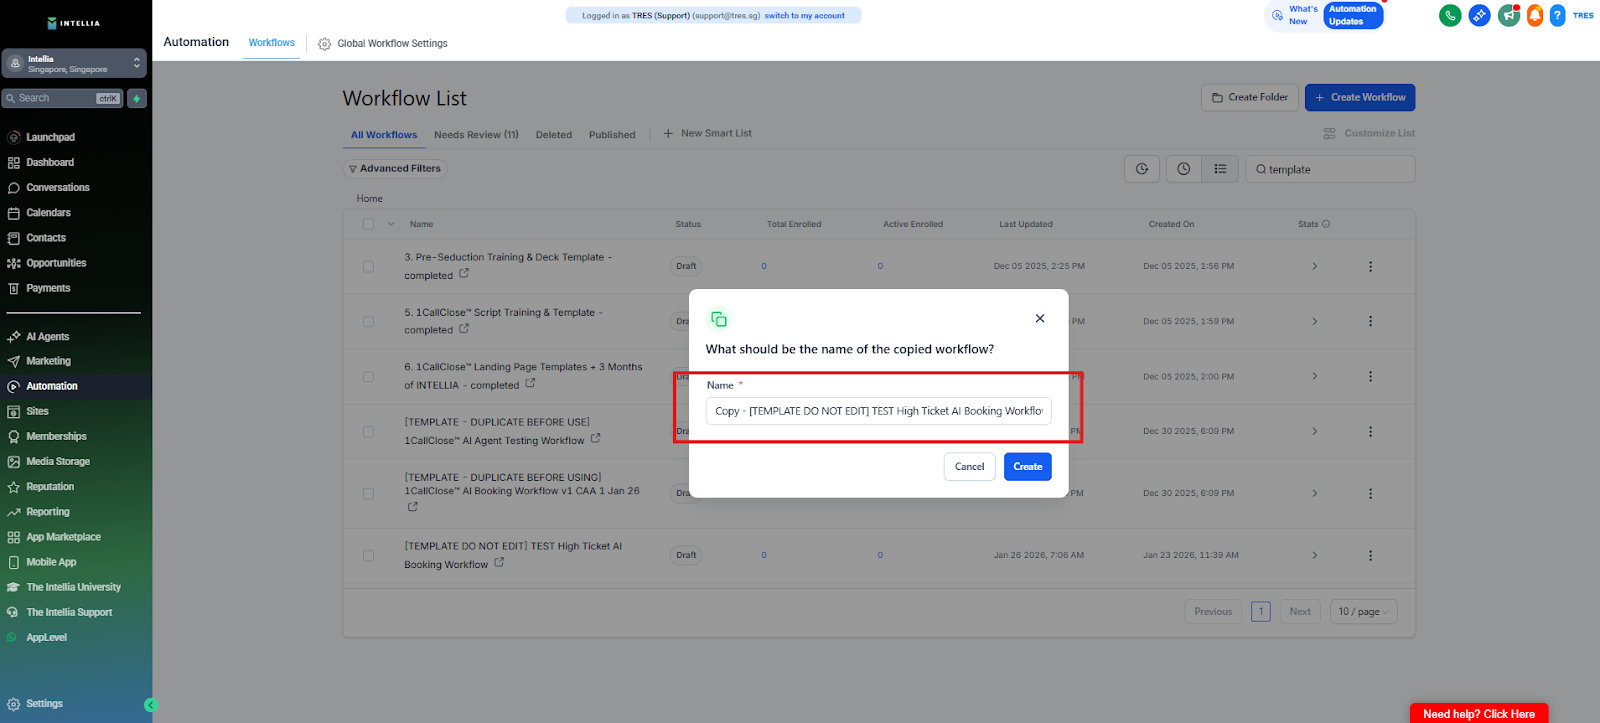Open the orange bell notifications icon

point(1534,15)
